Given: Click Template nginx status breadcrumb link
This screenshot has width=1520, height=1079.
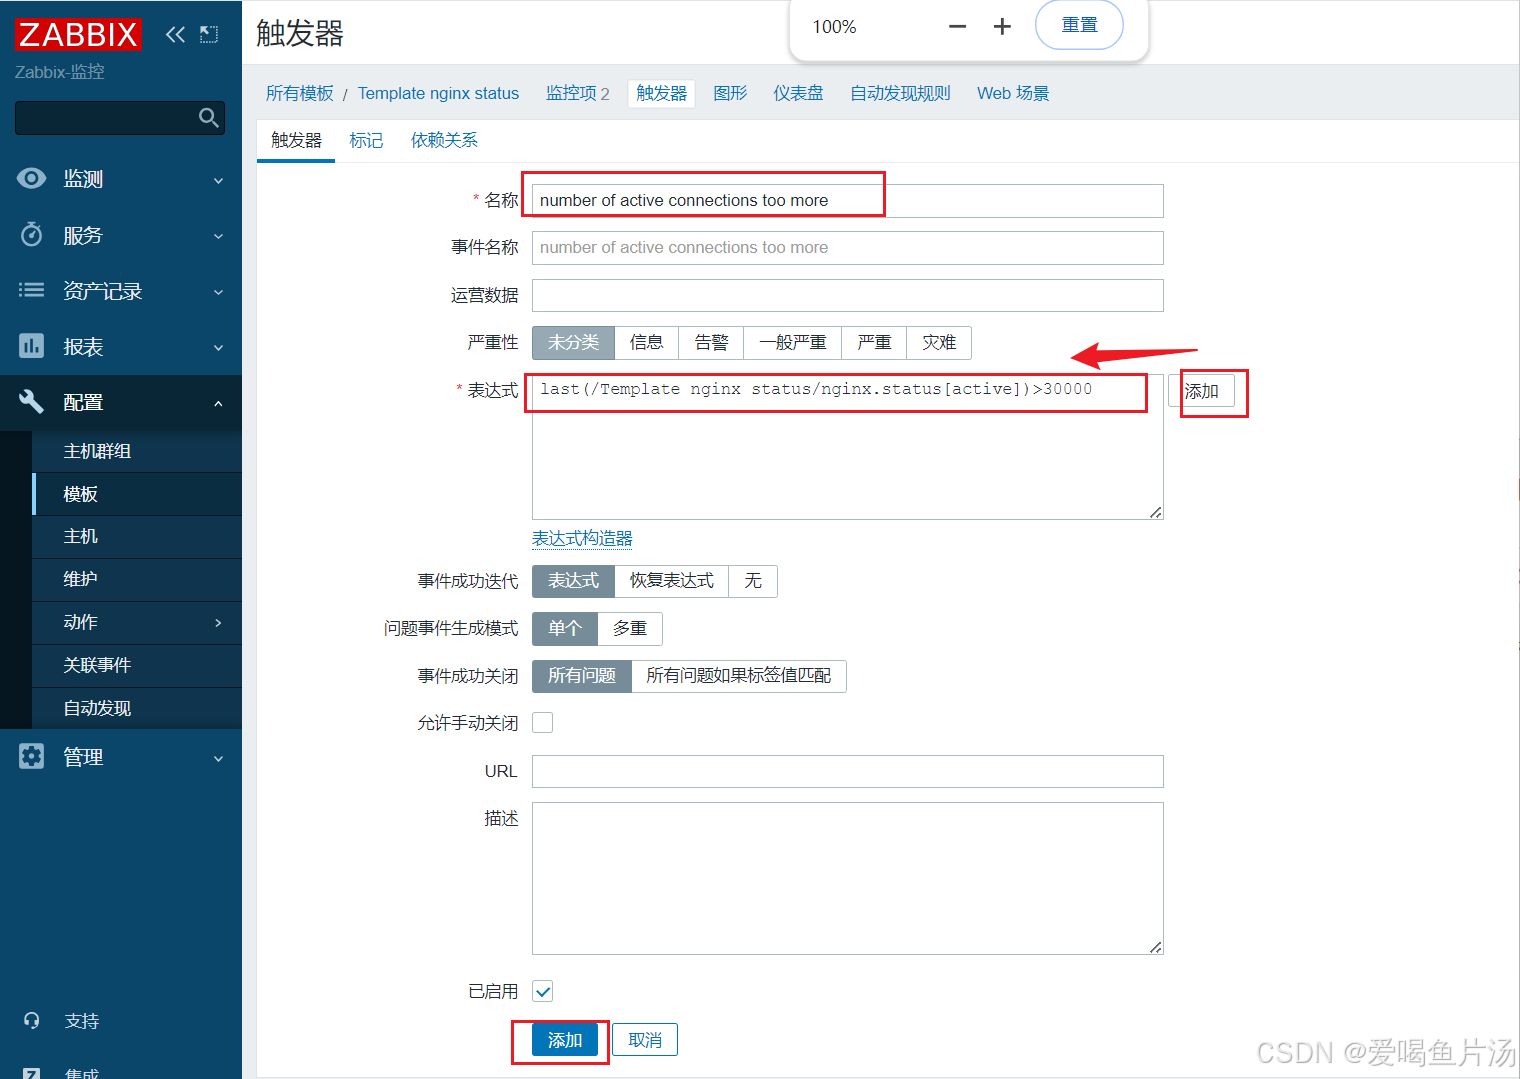Looking at the screenshot, I should 438,93.
